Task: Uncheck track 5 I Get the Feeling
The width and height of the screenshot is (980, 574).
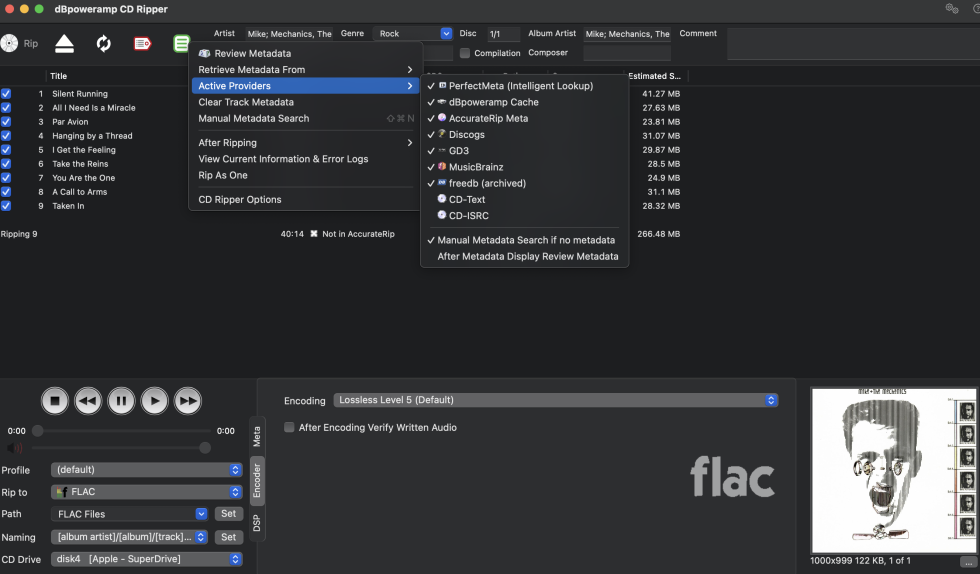Action: coord(6,150)
